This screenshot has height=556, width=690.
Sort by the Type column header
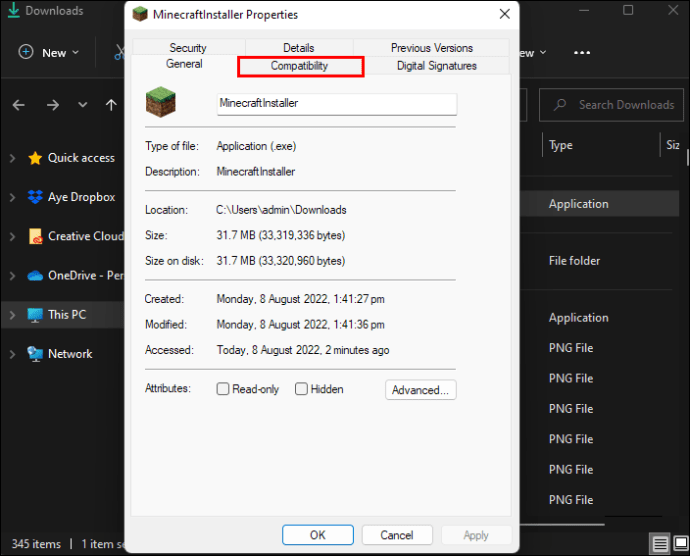click(x=561, y=145)
